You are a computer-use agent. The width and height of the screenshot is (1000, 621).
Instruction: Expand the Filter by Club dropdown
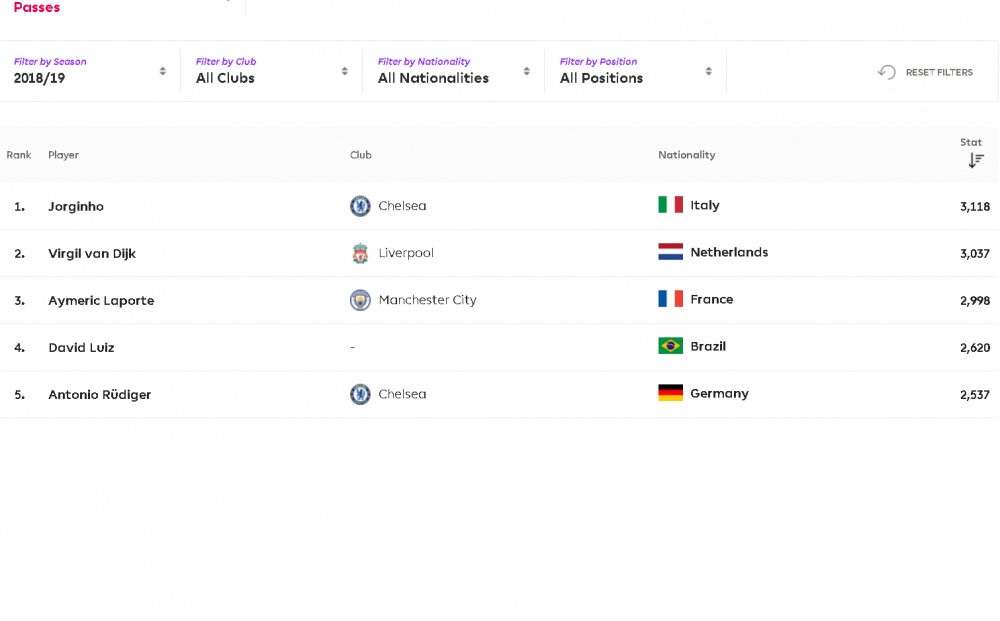point(272,71)
